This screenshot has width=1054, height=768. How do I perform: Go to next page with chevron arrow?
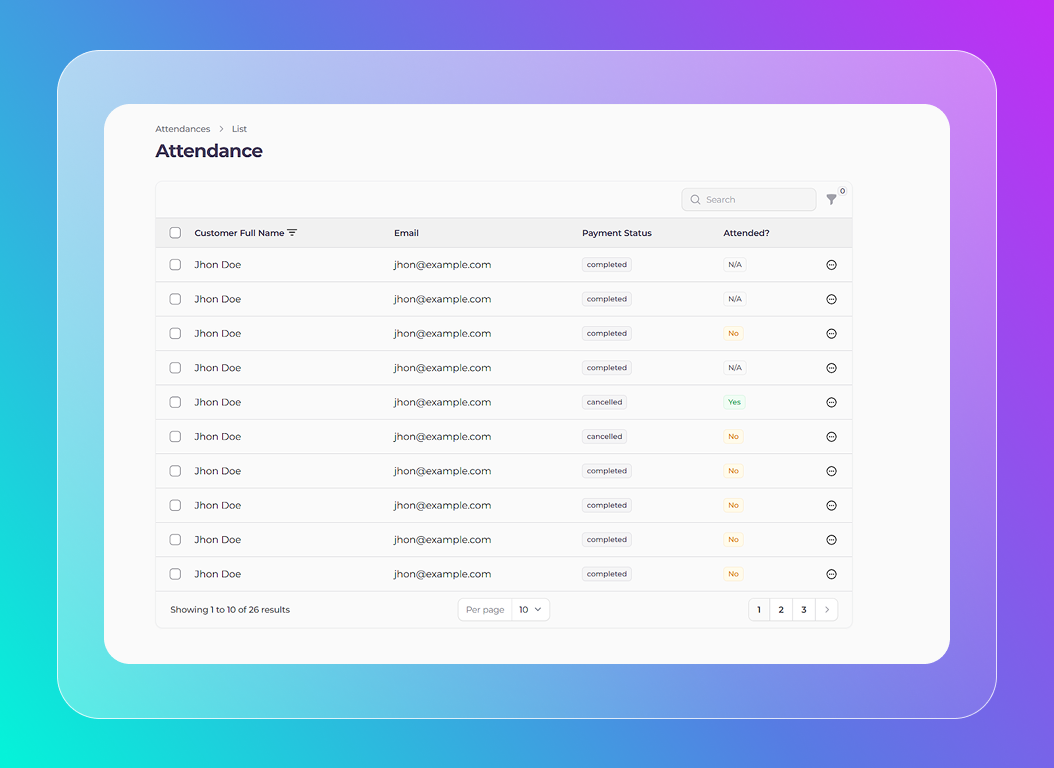coord(827,610)
